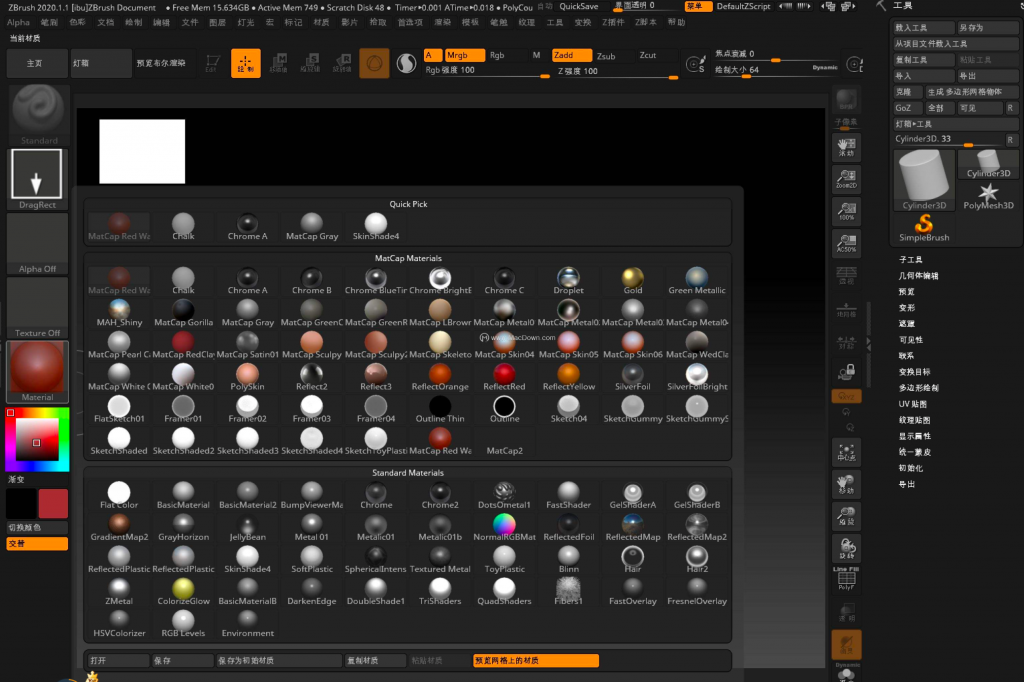Adjust the Z 强度 slider
Image resolution: width=1024 pixels, height=682 pixels.
coord(616,71)
